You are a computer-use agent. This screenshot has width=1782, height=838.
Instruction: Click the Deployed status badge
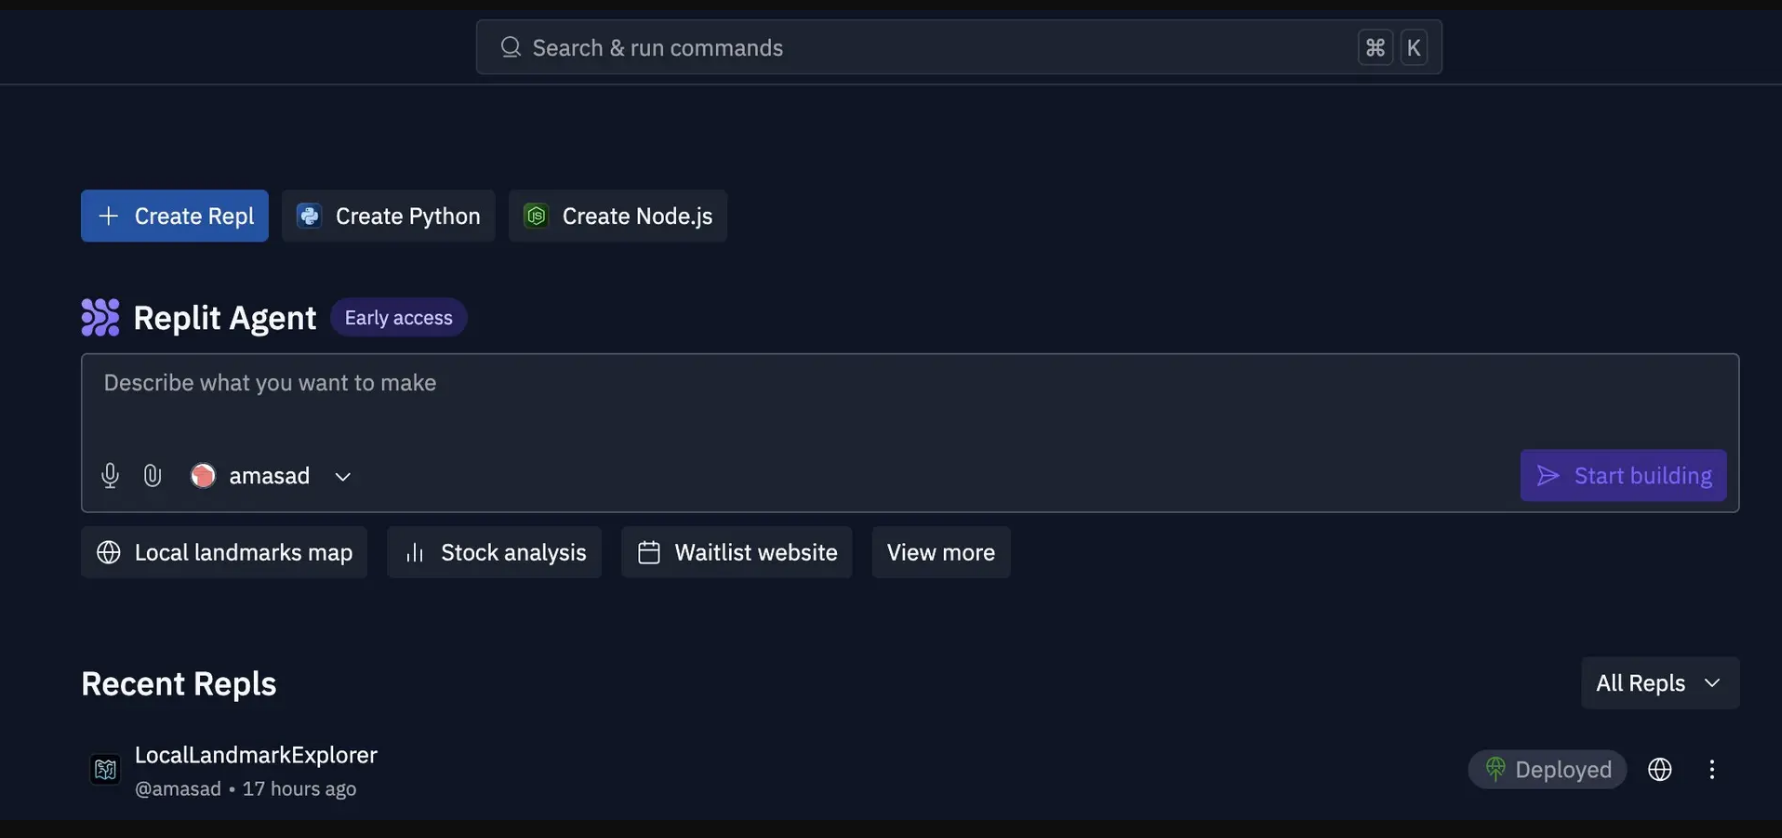[x=1547, y=769]
